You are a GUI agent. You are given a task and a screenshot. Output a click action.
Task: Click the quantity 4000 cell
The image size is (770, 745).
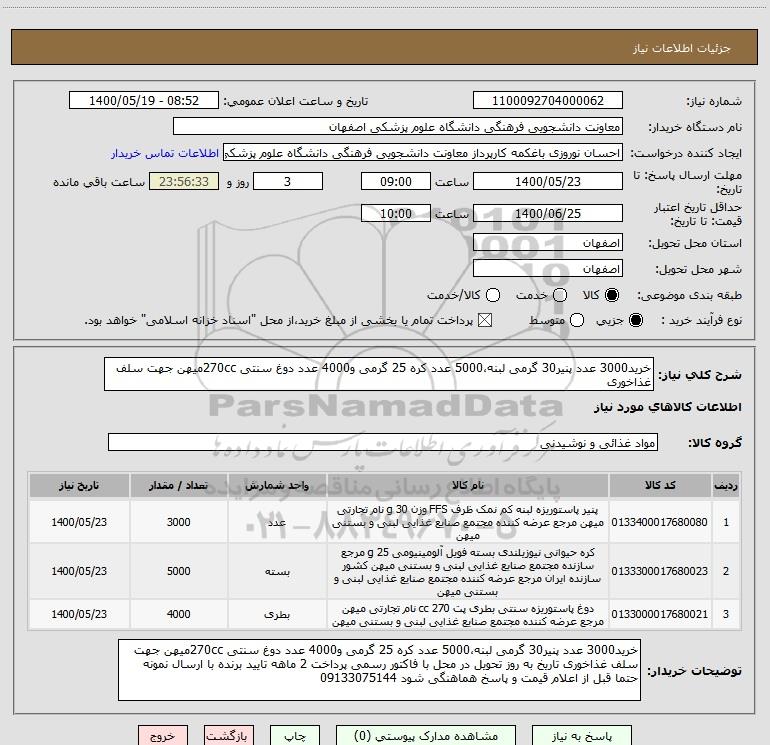coord(178,614)
